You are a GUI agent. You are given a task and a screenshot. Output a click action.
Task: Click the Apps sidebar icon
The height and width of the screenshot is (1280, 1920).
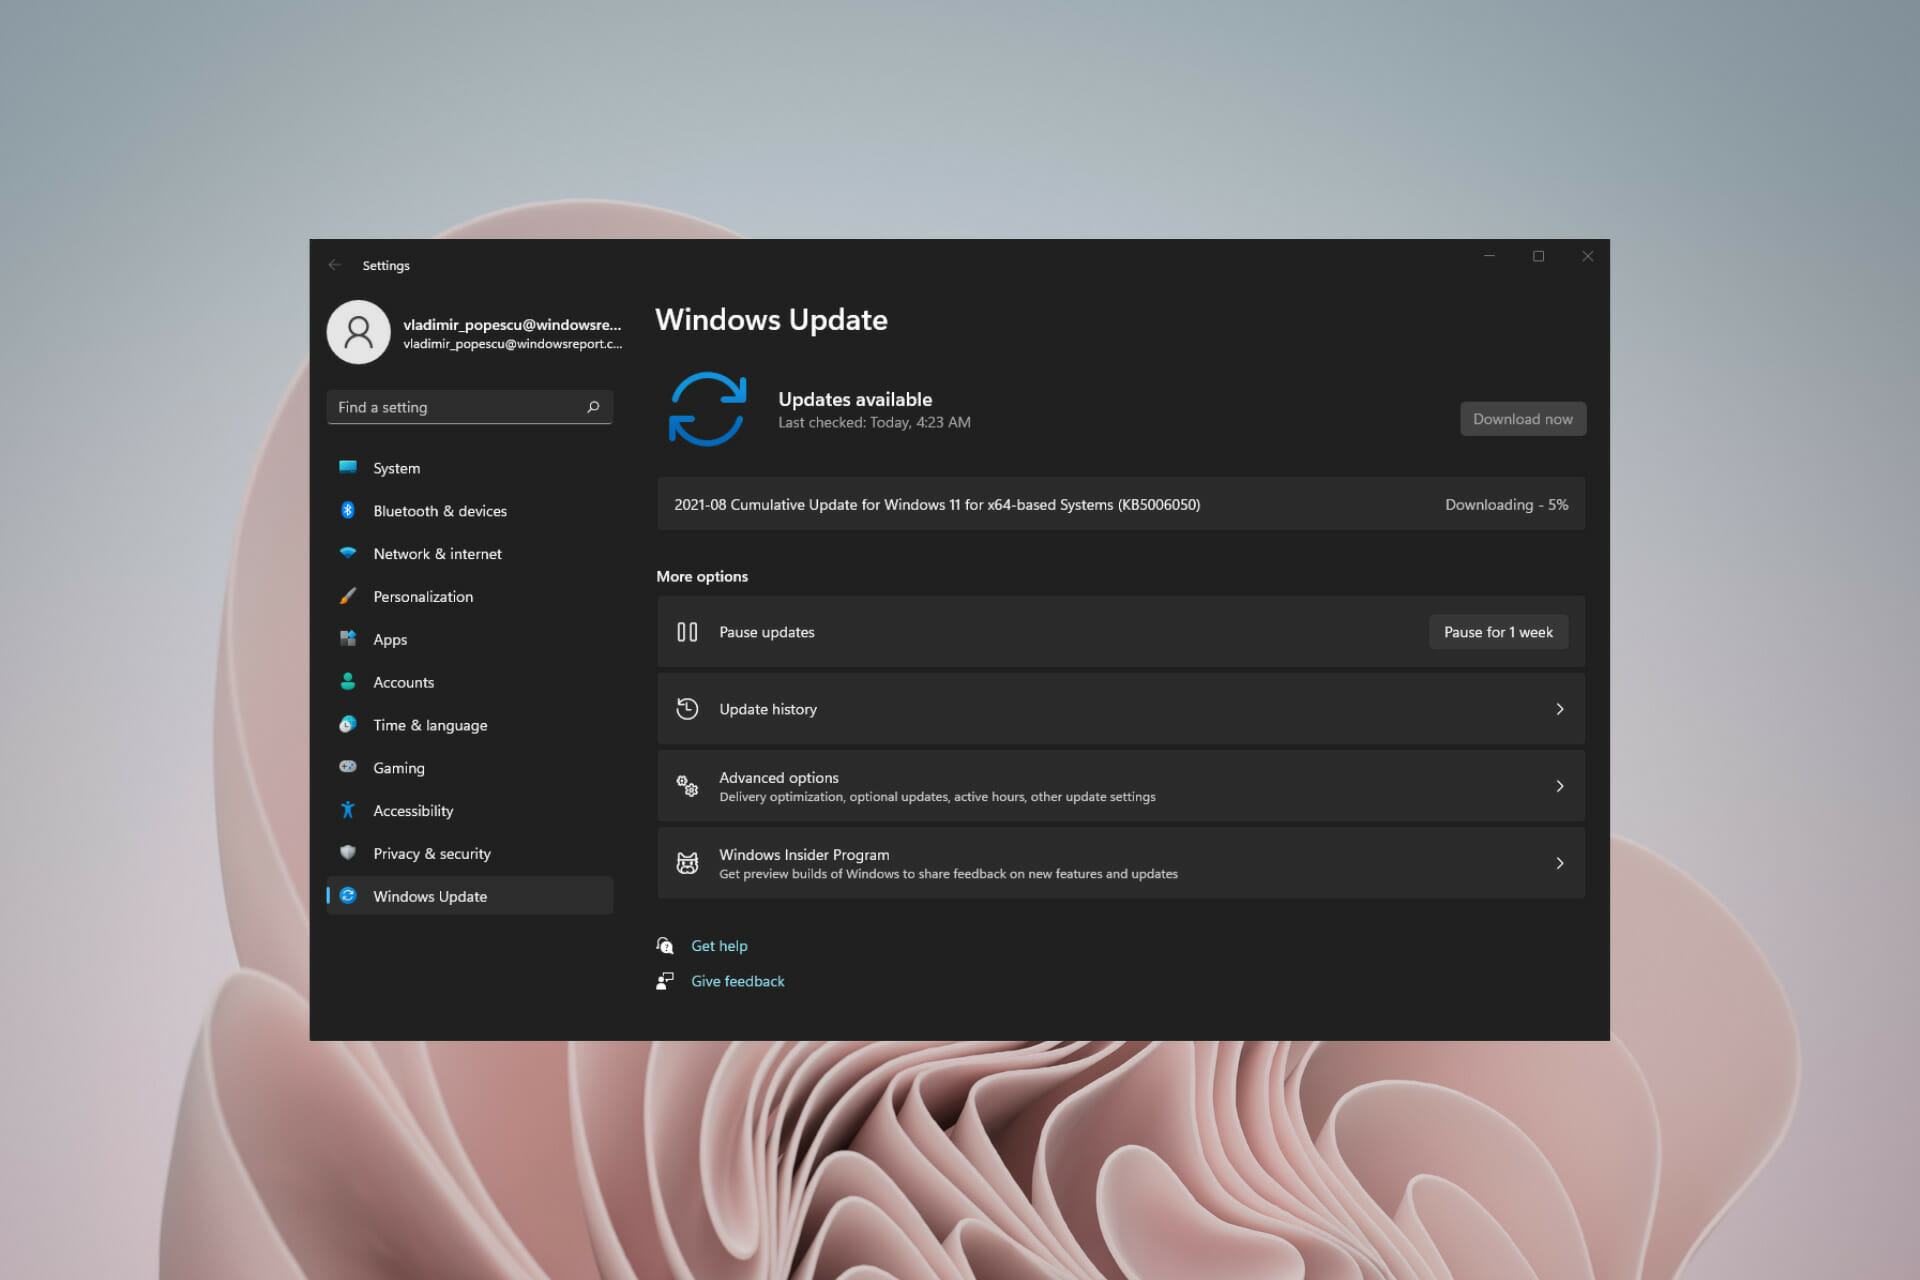(348, 639)
